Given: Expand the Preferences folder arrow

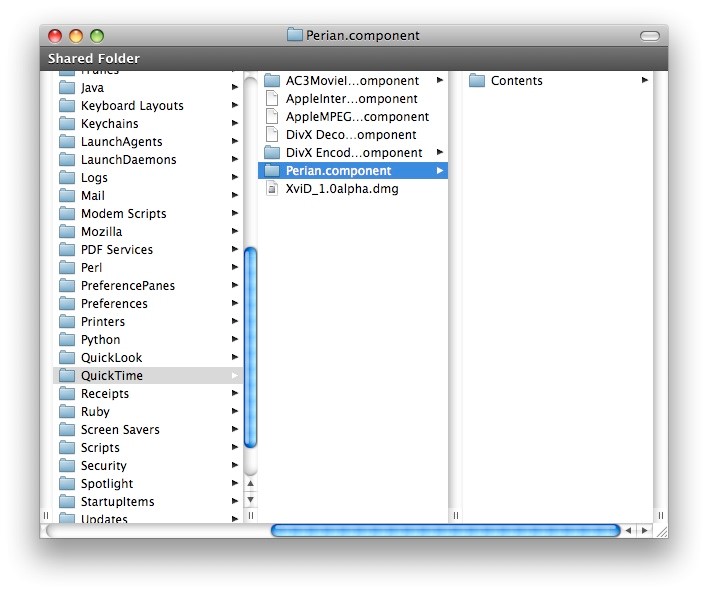Looking at the screenshot, I should coord(234,303).
